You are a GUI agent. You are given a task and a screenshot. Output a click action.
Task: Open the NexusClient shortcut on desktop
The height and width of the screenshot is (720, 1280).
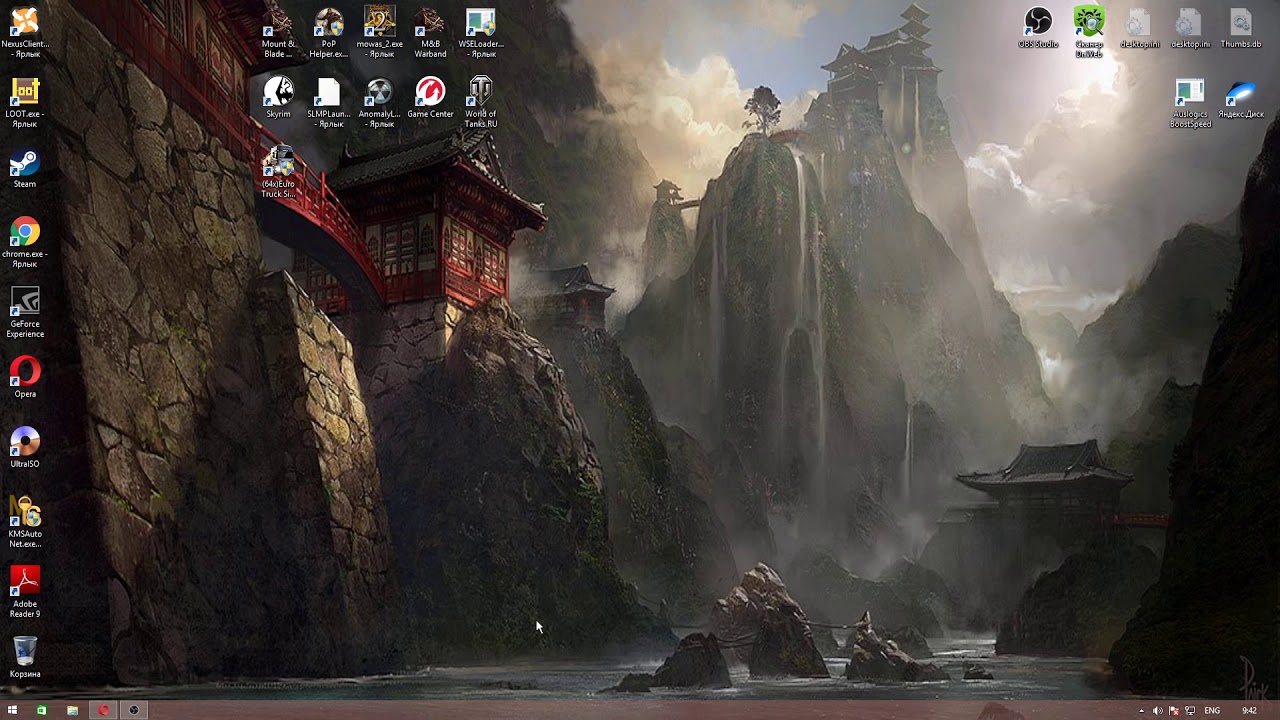pyautogui.click(x=25, y=32)
